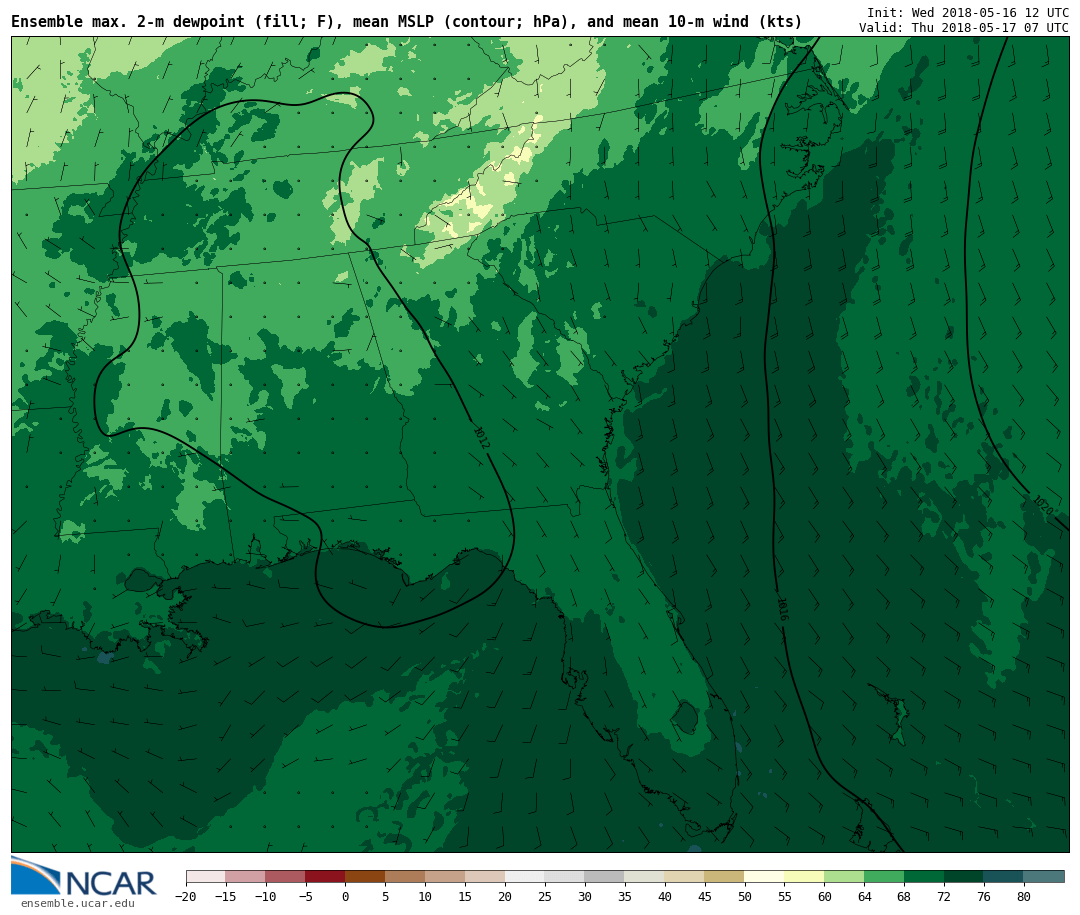The width and height of the screenshot is (1080, 915).
Task: Select the 35 to 40 colorbar swatch
Action: (645, 876)
